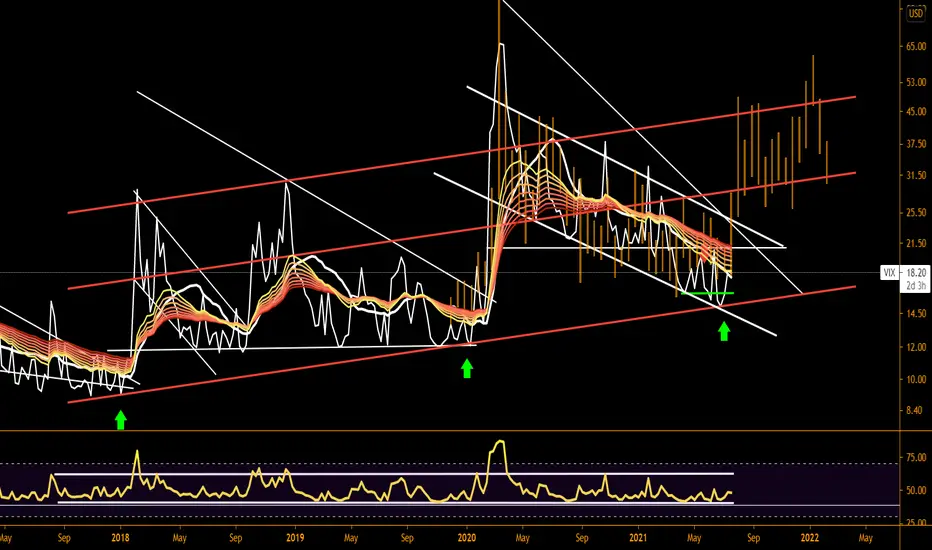Click the 25.50 price axis label
Viewport: 932px width, 550px height.
coord(916,212)
